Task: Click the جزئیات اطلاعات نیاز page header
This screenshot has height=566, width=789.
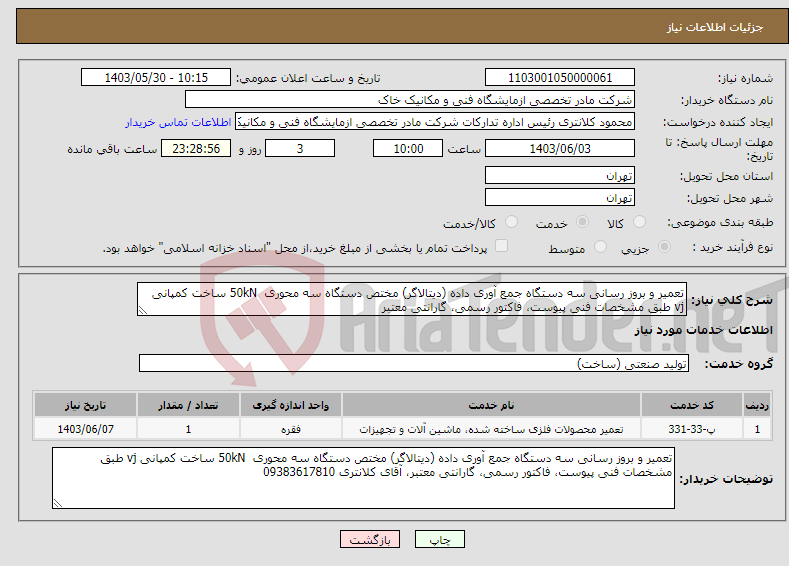Action: pos(715,27)
